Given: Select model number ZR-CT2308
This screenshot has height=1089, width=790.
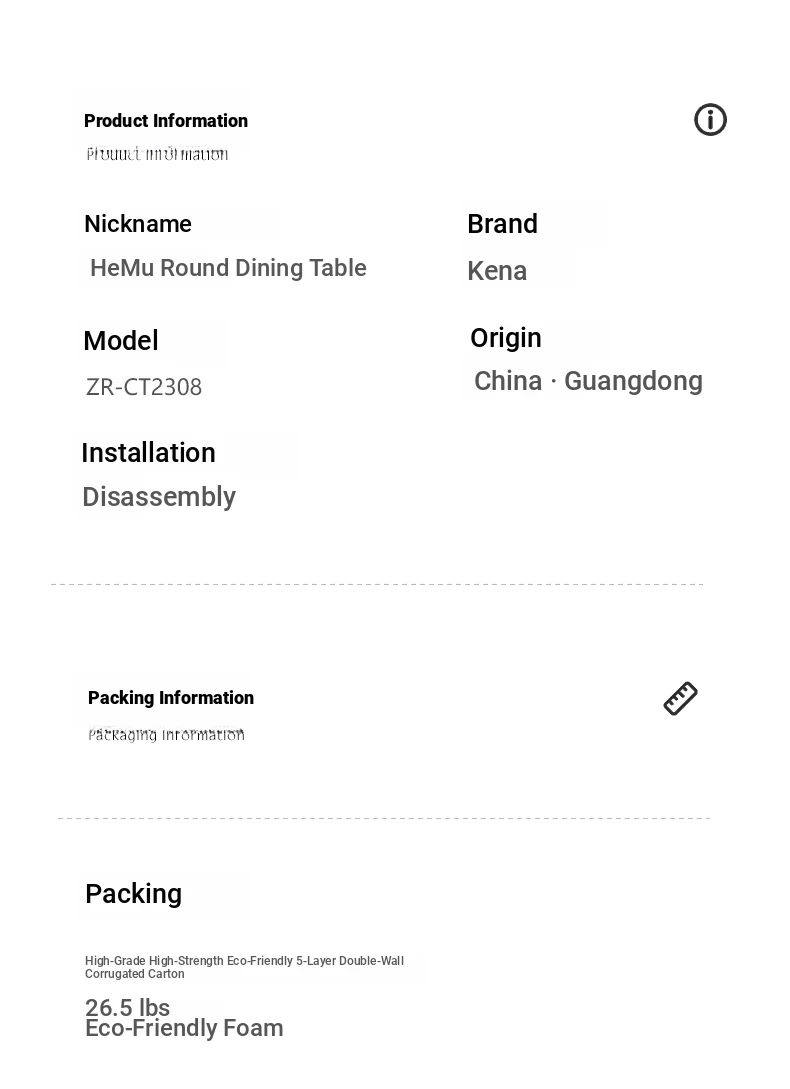Looking at the screenshot, I should [x=144, y=387].
